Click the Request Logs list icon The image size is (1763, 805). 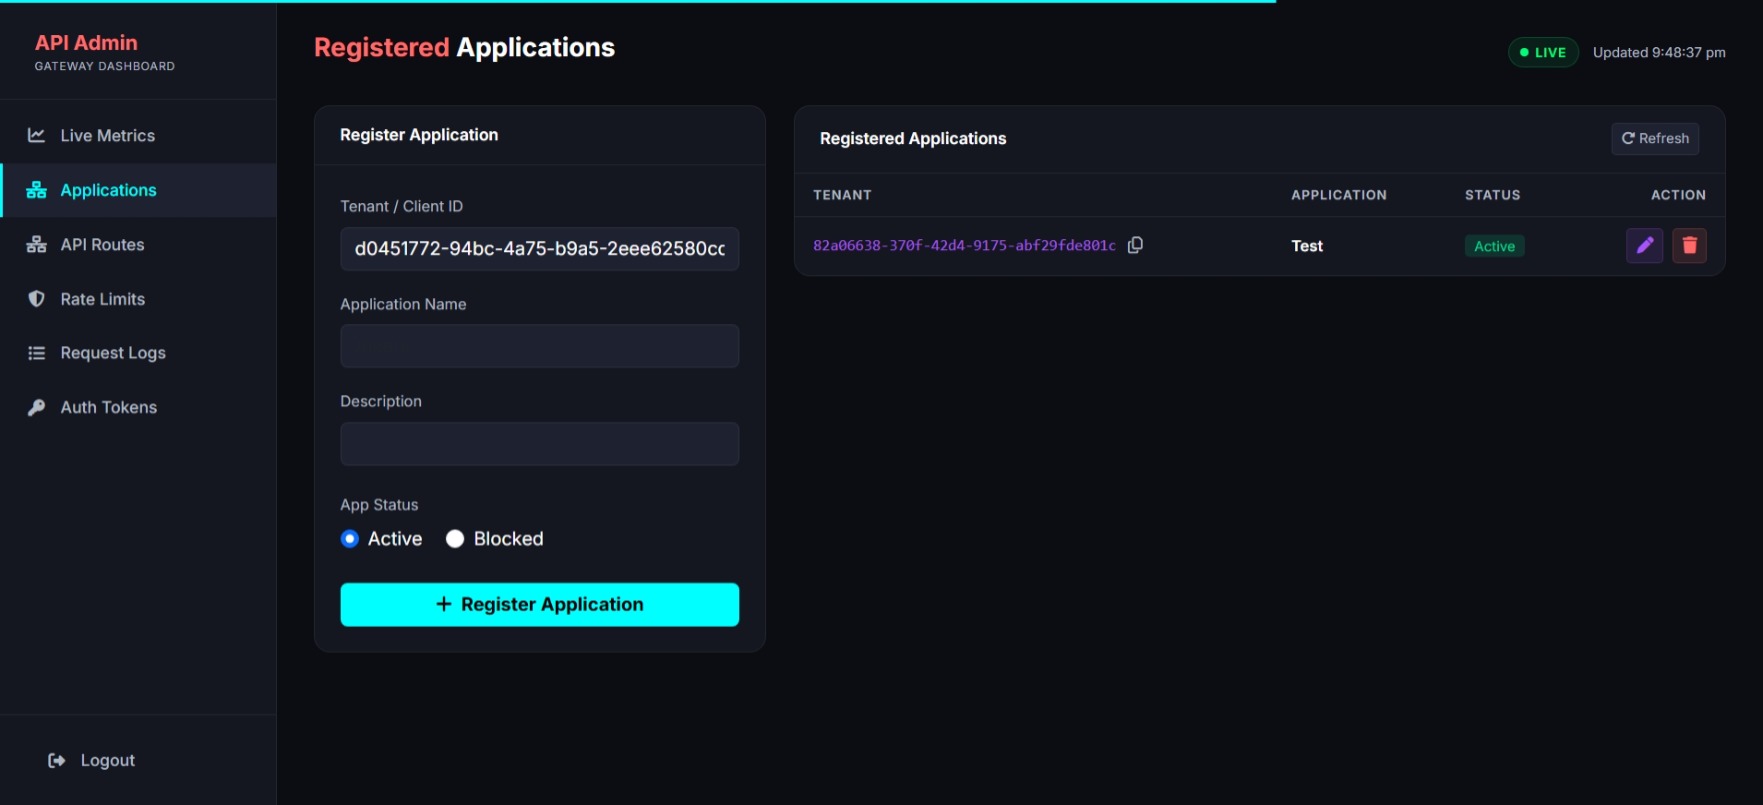click(x=36, y=353)
